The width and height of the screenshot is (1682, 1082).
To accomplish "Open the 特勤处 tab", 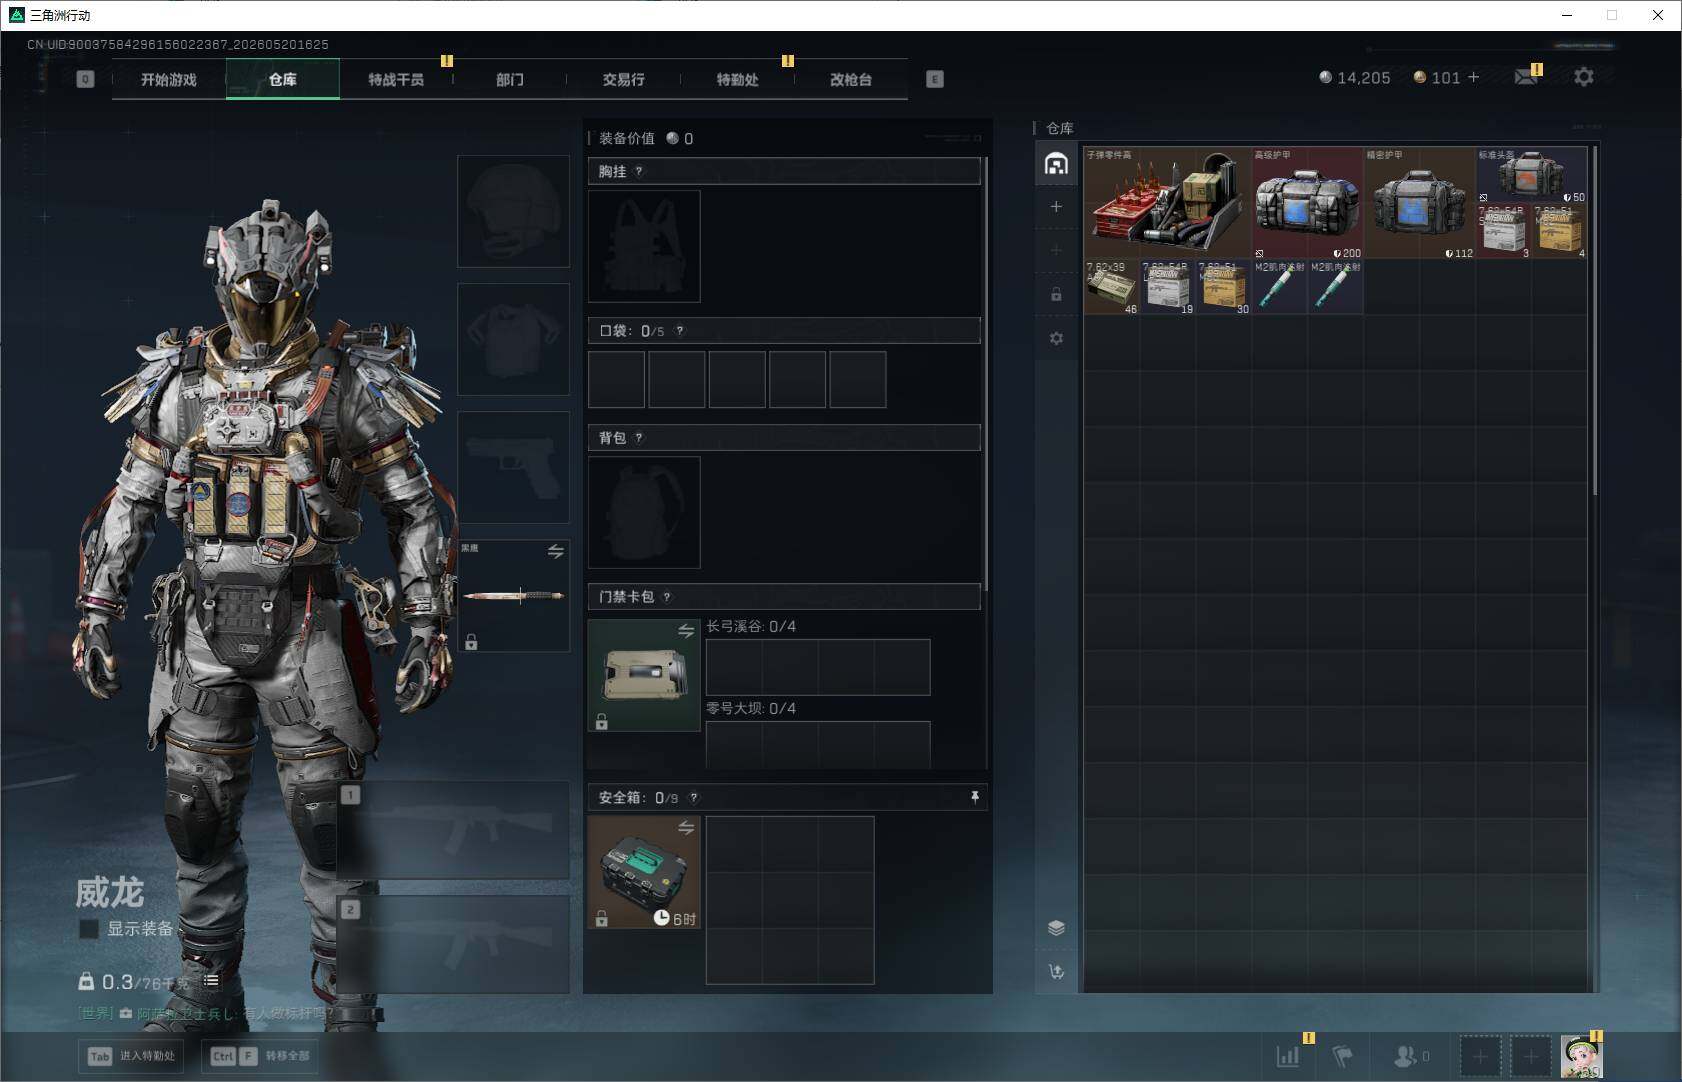I will 737,79.
